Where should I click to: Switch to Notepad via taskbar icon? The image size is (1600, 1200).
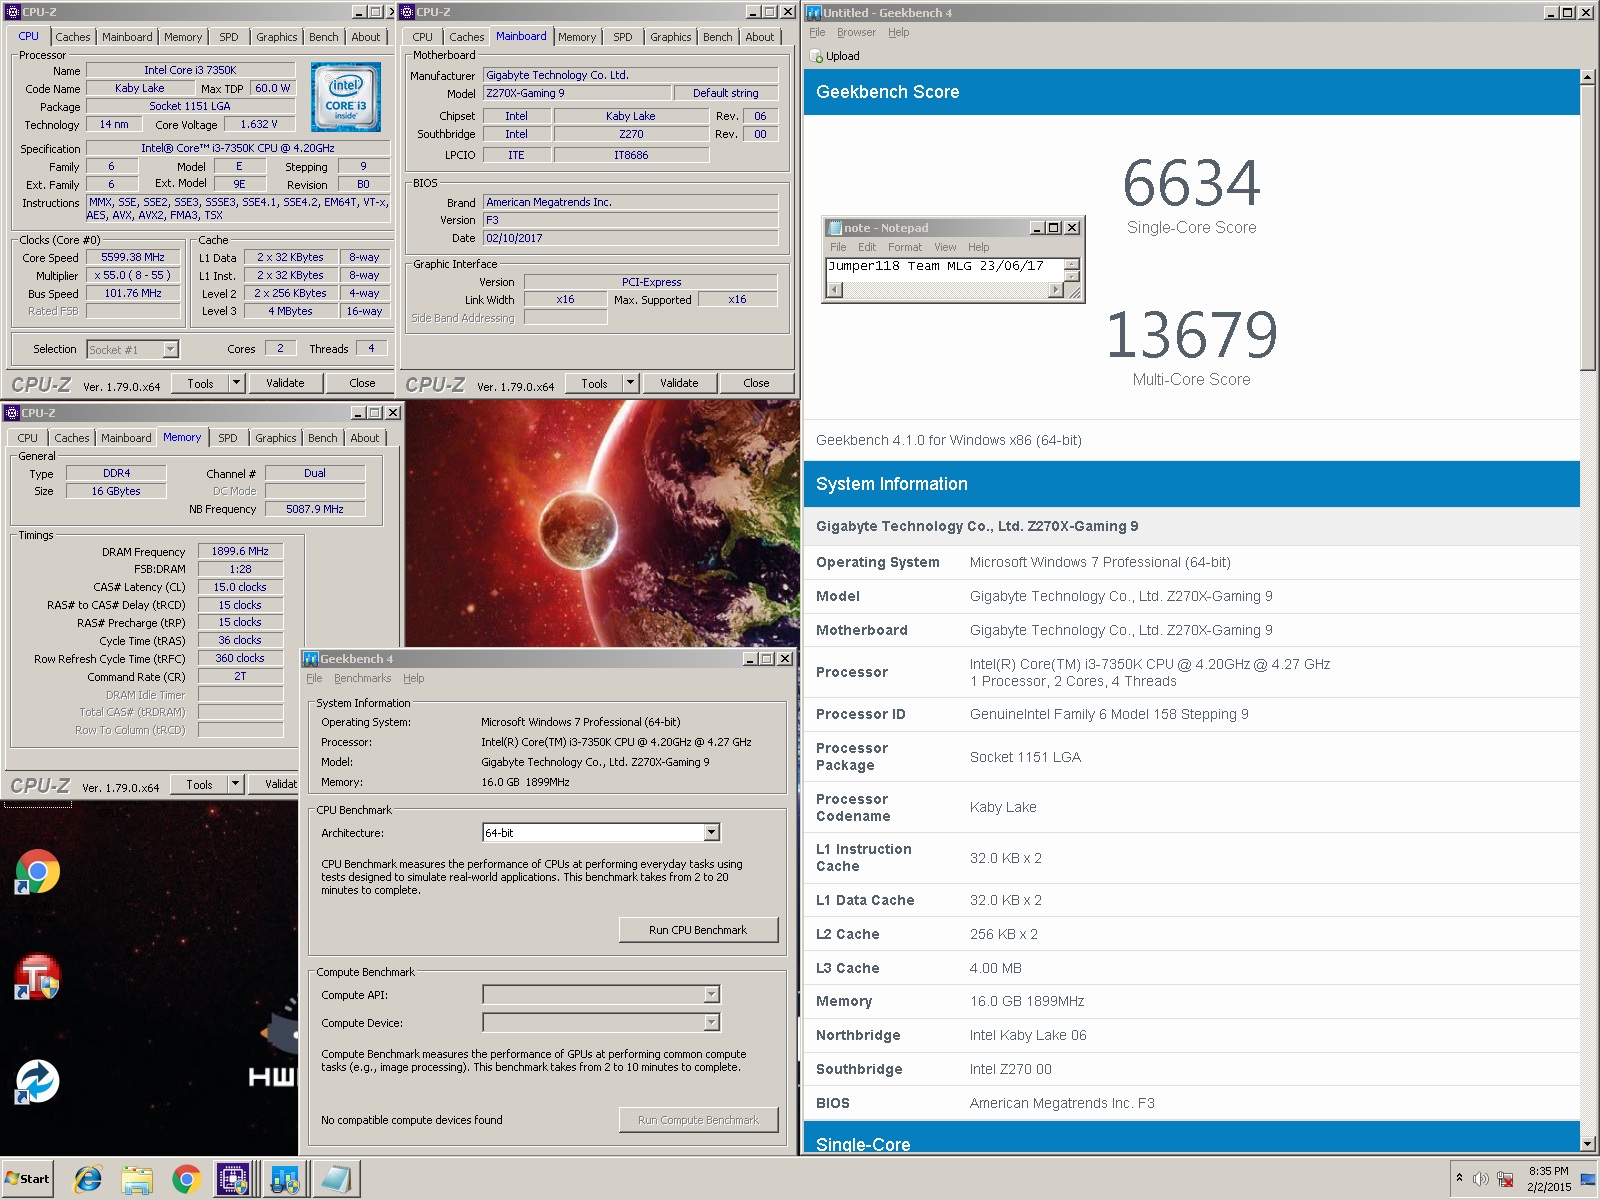tap(334, 1180)
